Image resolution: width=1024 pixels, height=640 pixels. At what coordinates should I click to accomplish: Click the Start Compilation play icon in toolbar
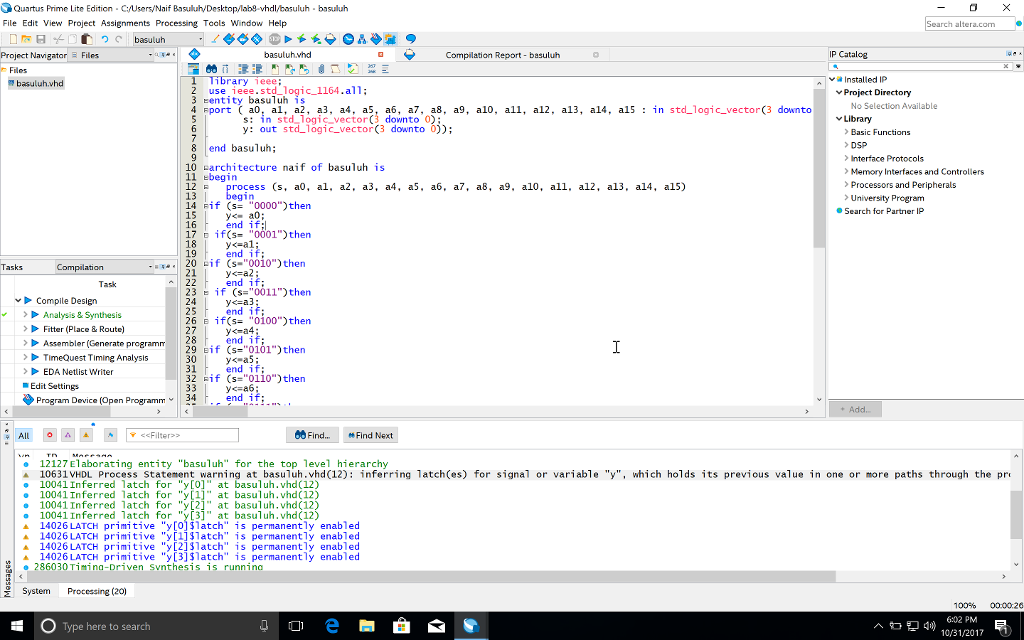click(287, 39)
